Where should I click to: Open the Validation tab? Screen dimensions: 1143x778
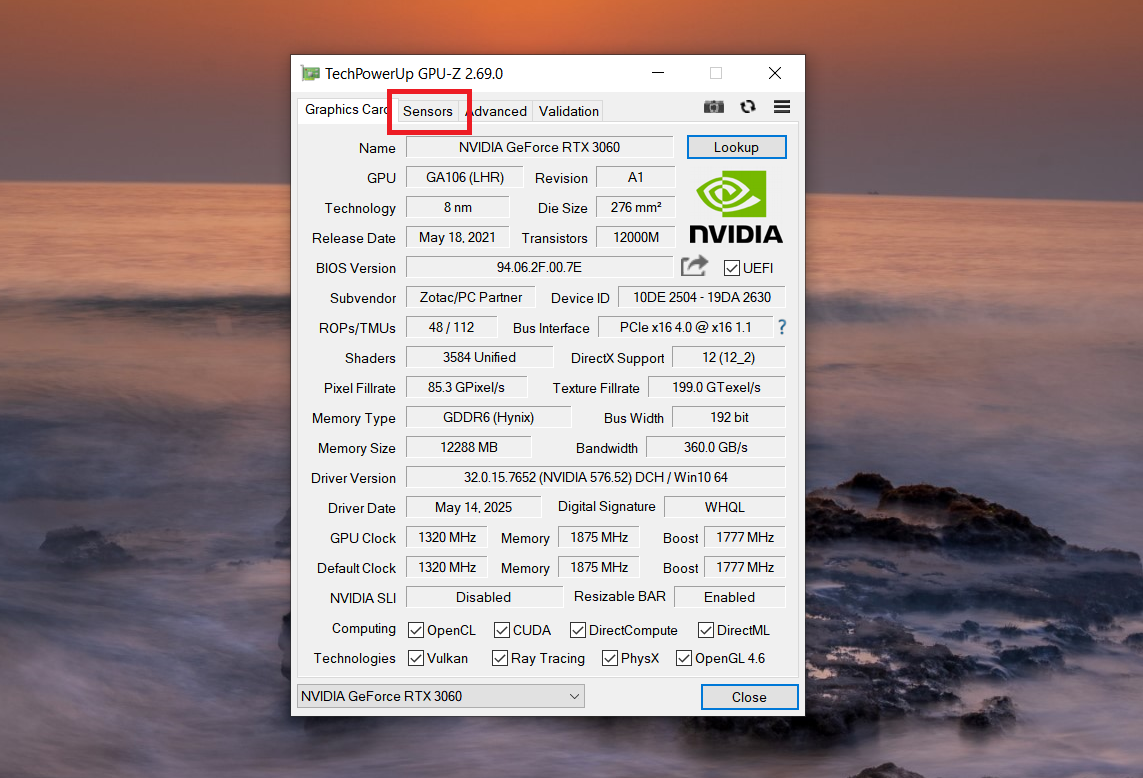tap(569, 111)
